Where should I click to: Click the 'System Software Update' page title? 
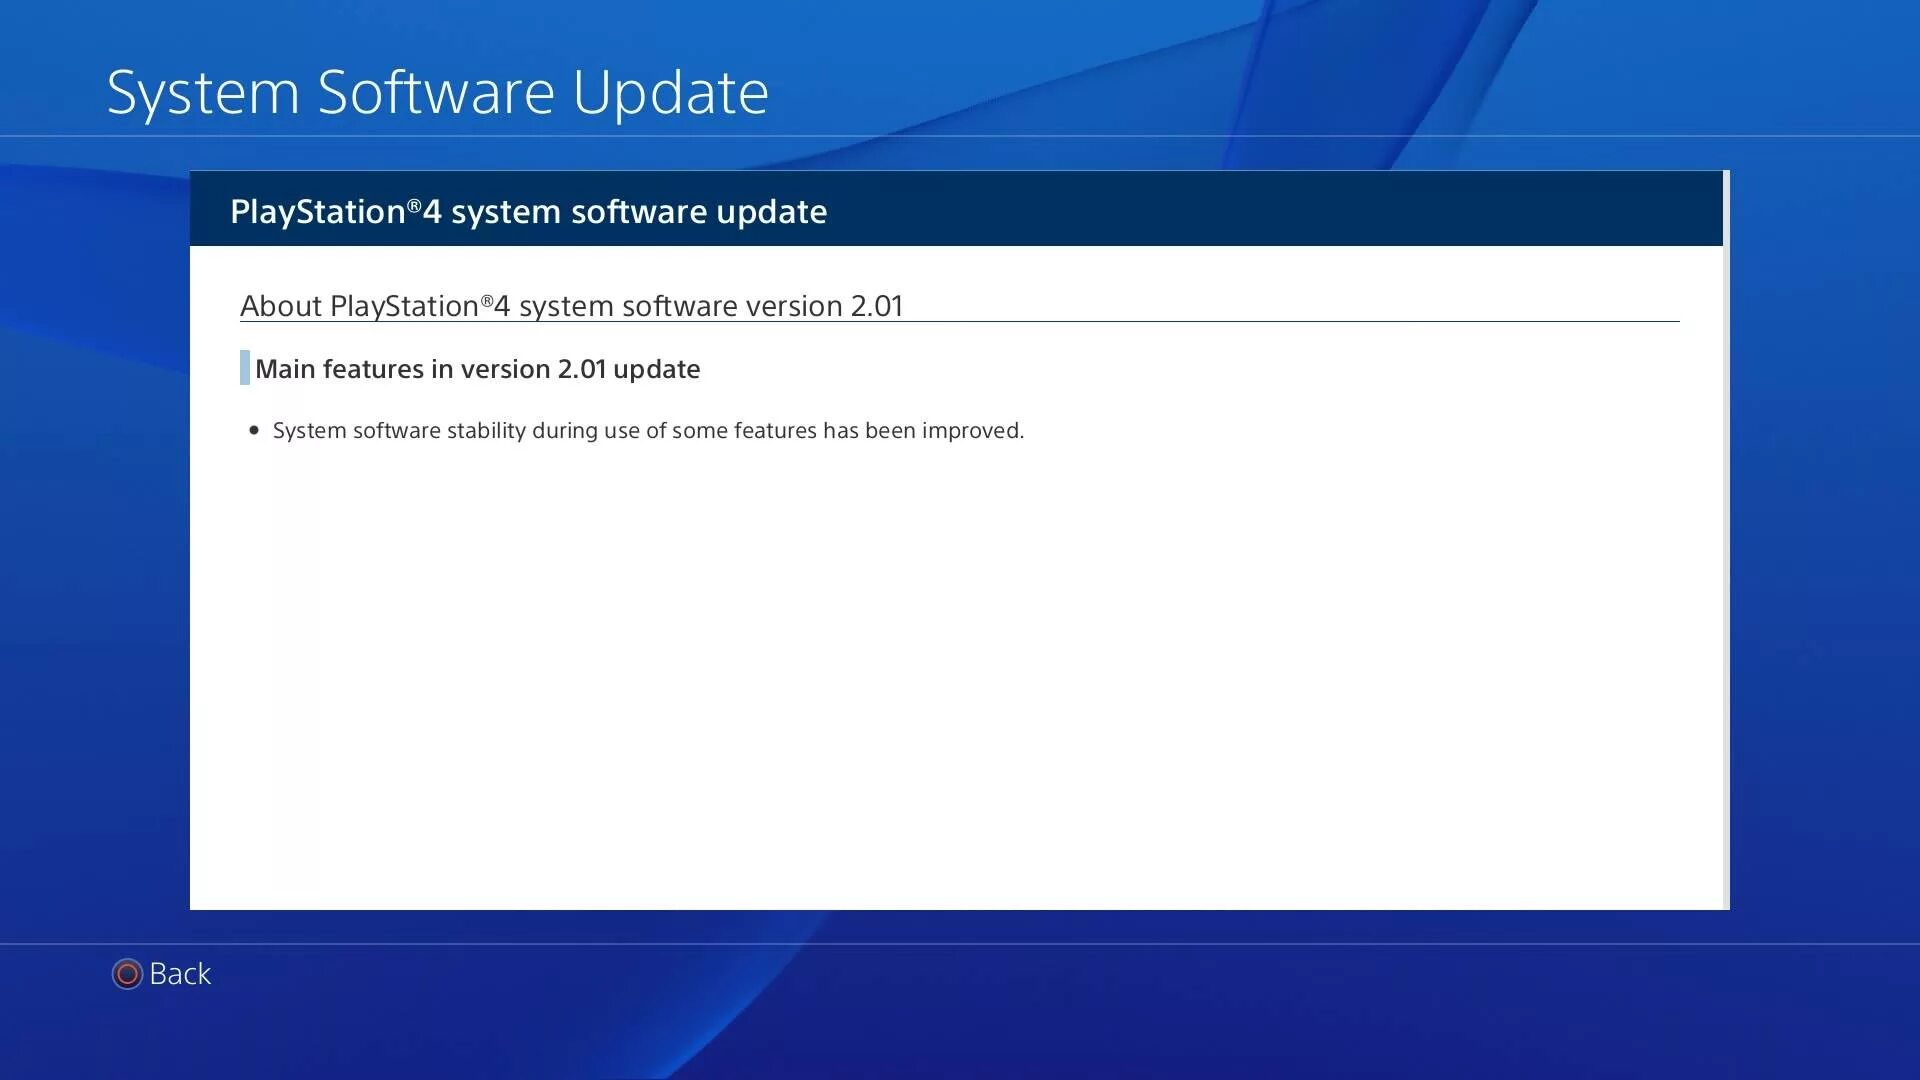(x=433, y=90)
